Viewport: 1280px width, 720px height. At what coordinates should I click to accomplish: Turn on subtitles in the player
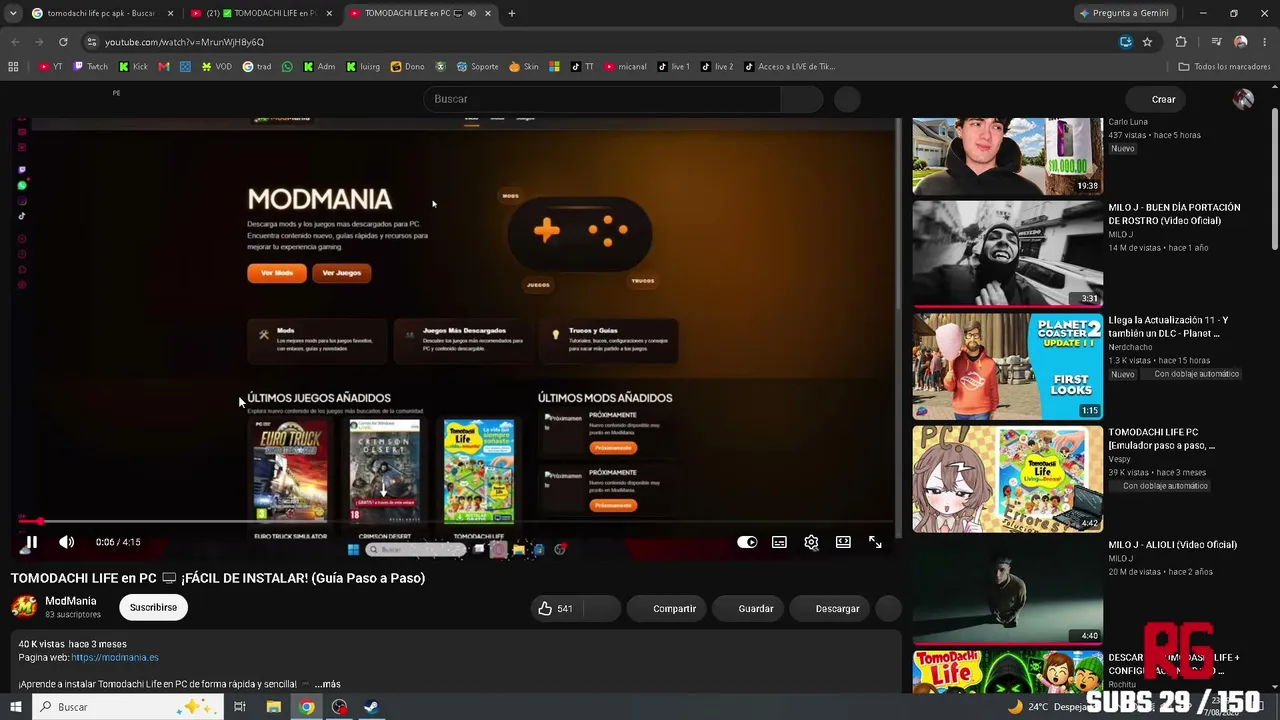[779, 542]
